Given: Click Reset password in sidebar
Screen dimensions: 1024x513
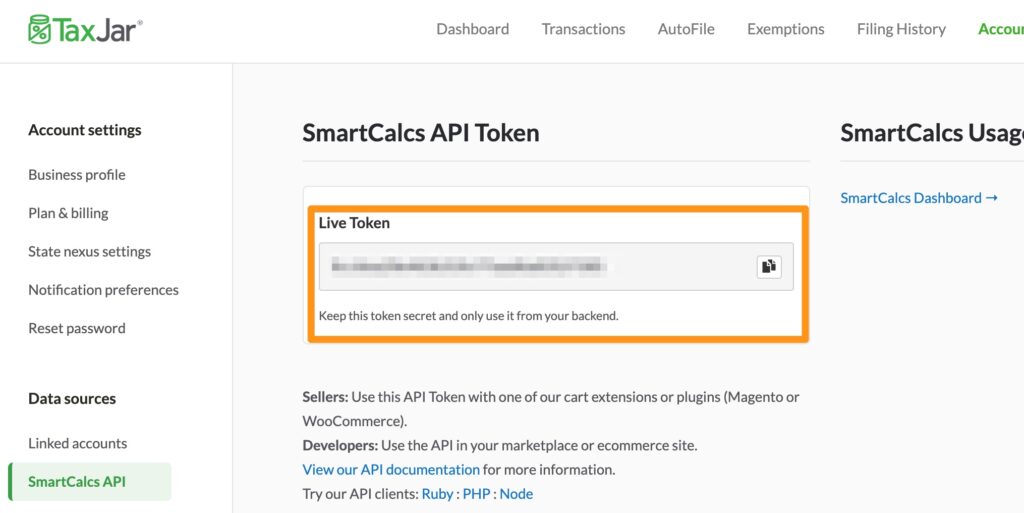Looking at the screenshot, I should [x=77, y=328].
